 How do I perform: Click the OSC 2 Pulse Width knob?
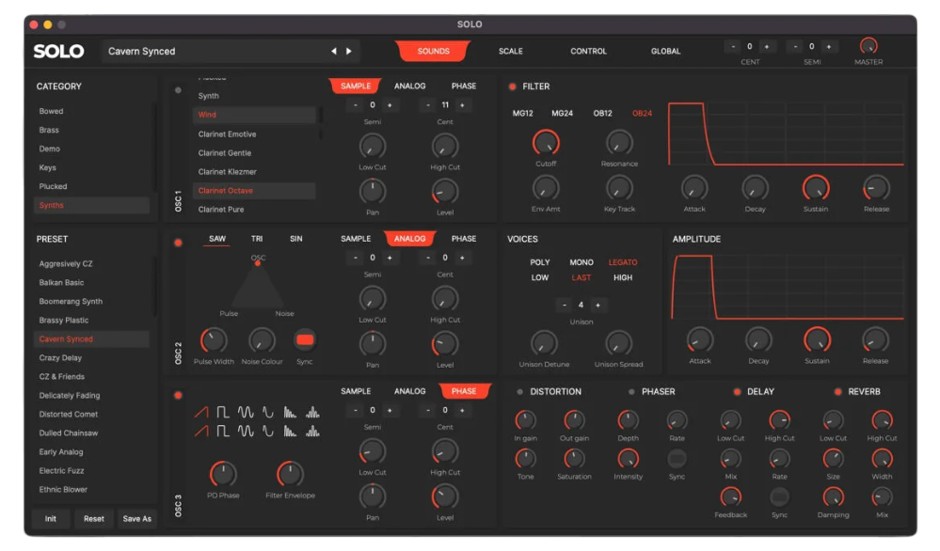[x=213, y=341]
